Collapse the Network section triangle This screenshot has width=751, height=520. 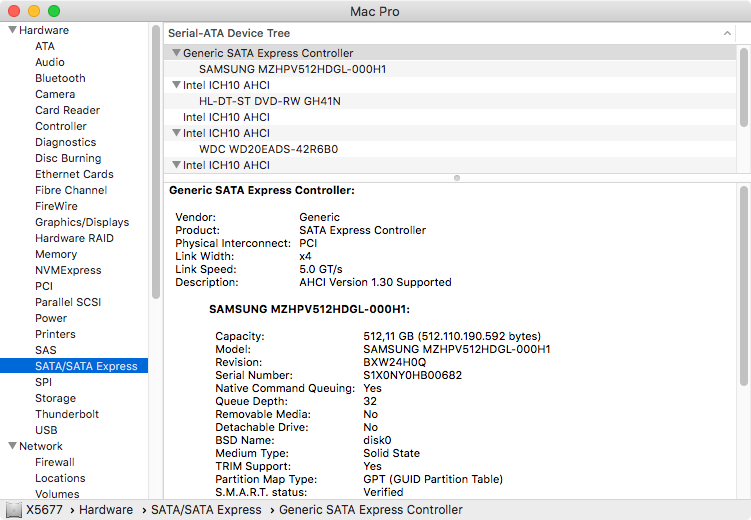click(x=13, y=446)
